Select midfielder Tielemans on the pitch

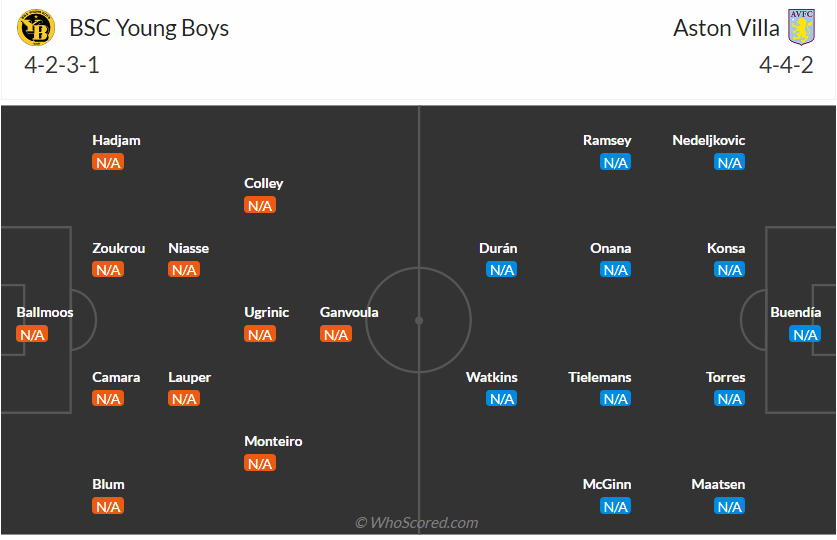(600, 378)
